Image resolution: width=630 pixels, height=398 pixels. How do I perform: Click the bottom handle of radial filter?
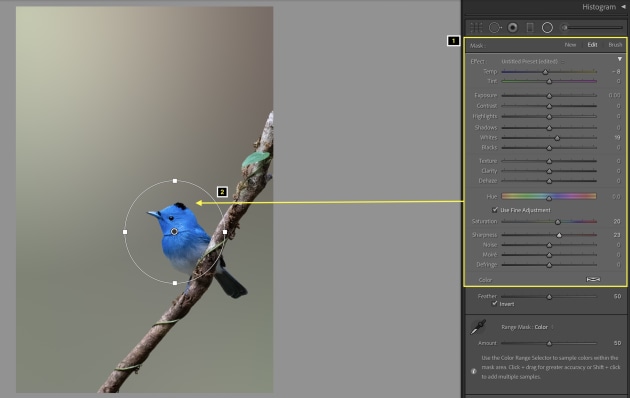(175, 283)
